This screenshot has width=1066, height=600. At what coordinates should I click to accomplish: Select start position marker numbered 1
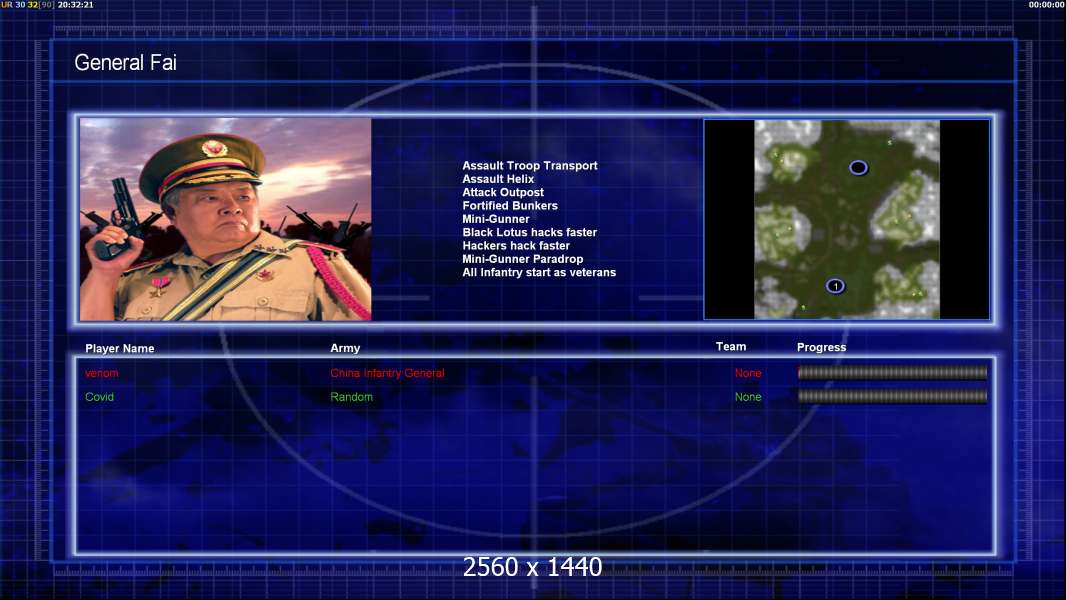coord(836,286)
